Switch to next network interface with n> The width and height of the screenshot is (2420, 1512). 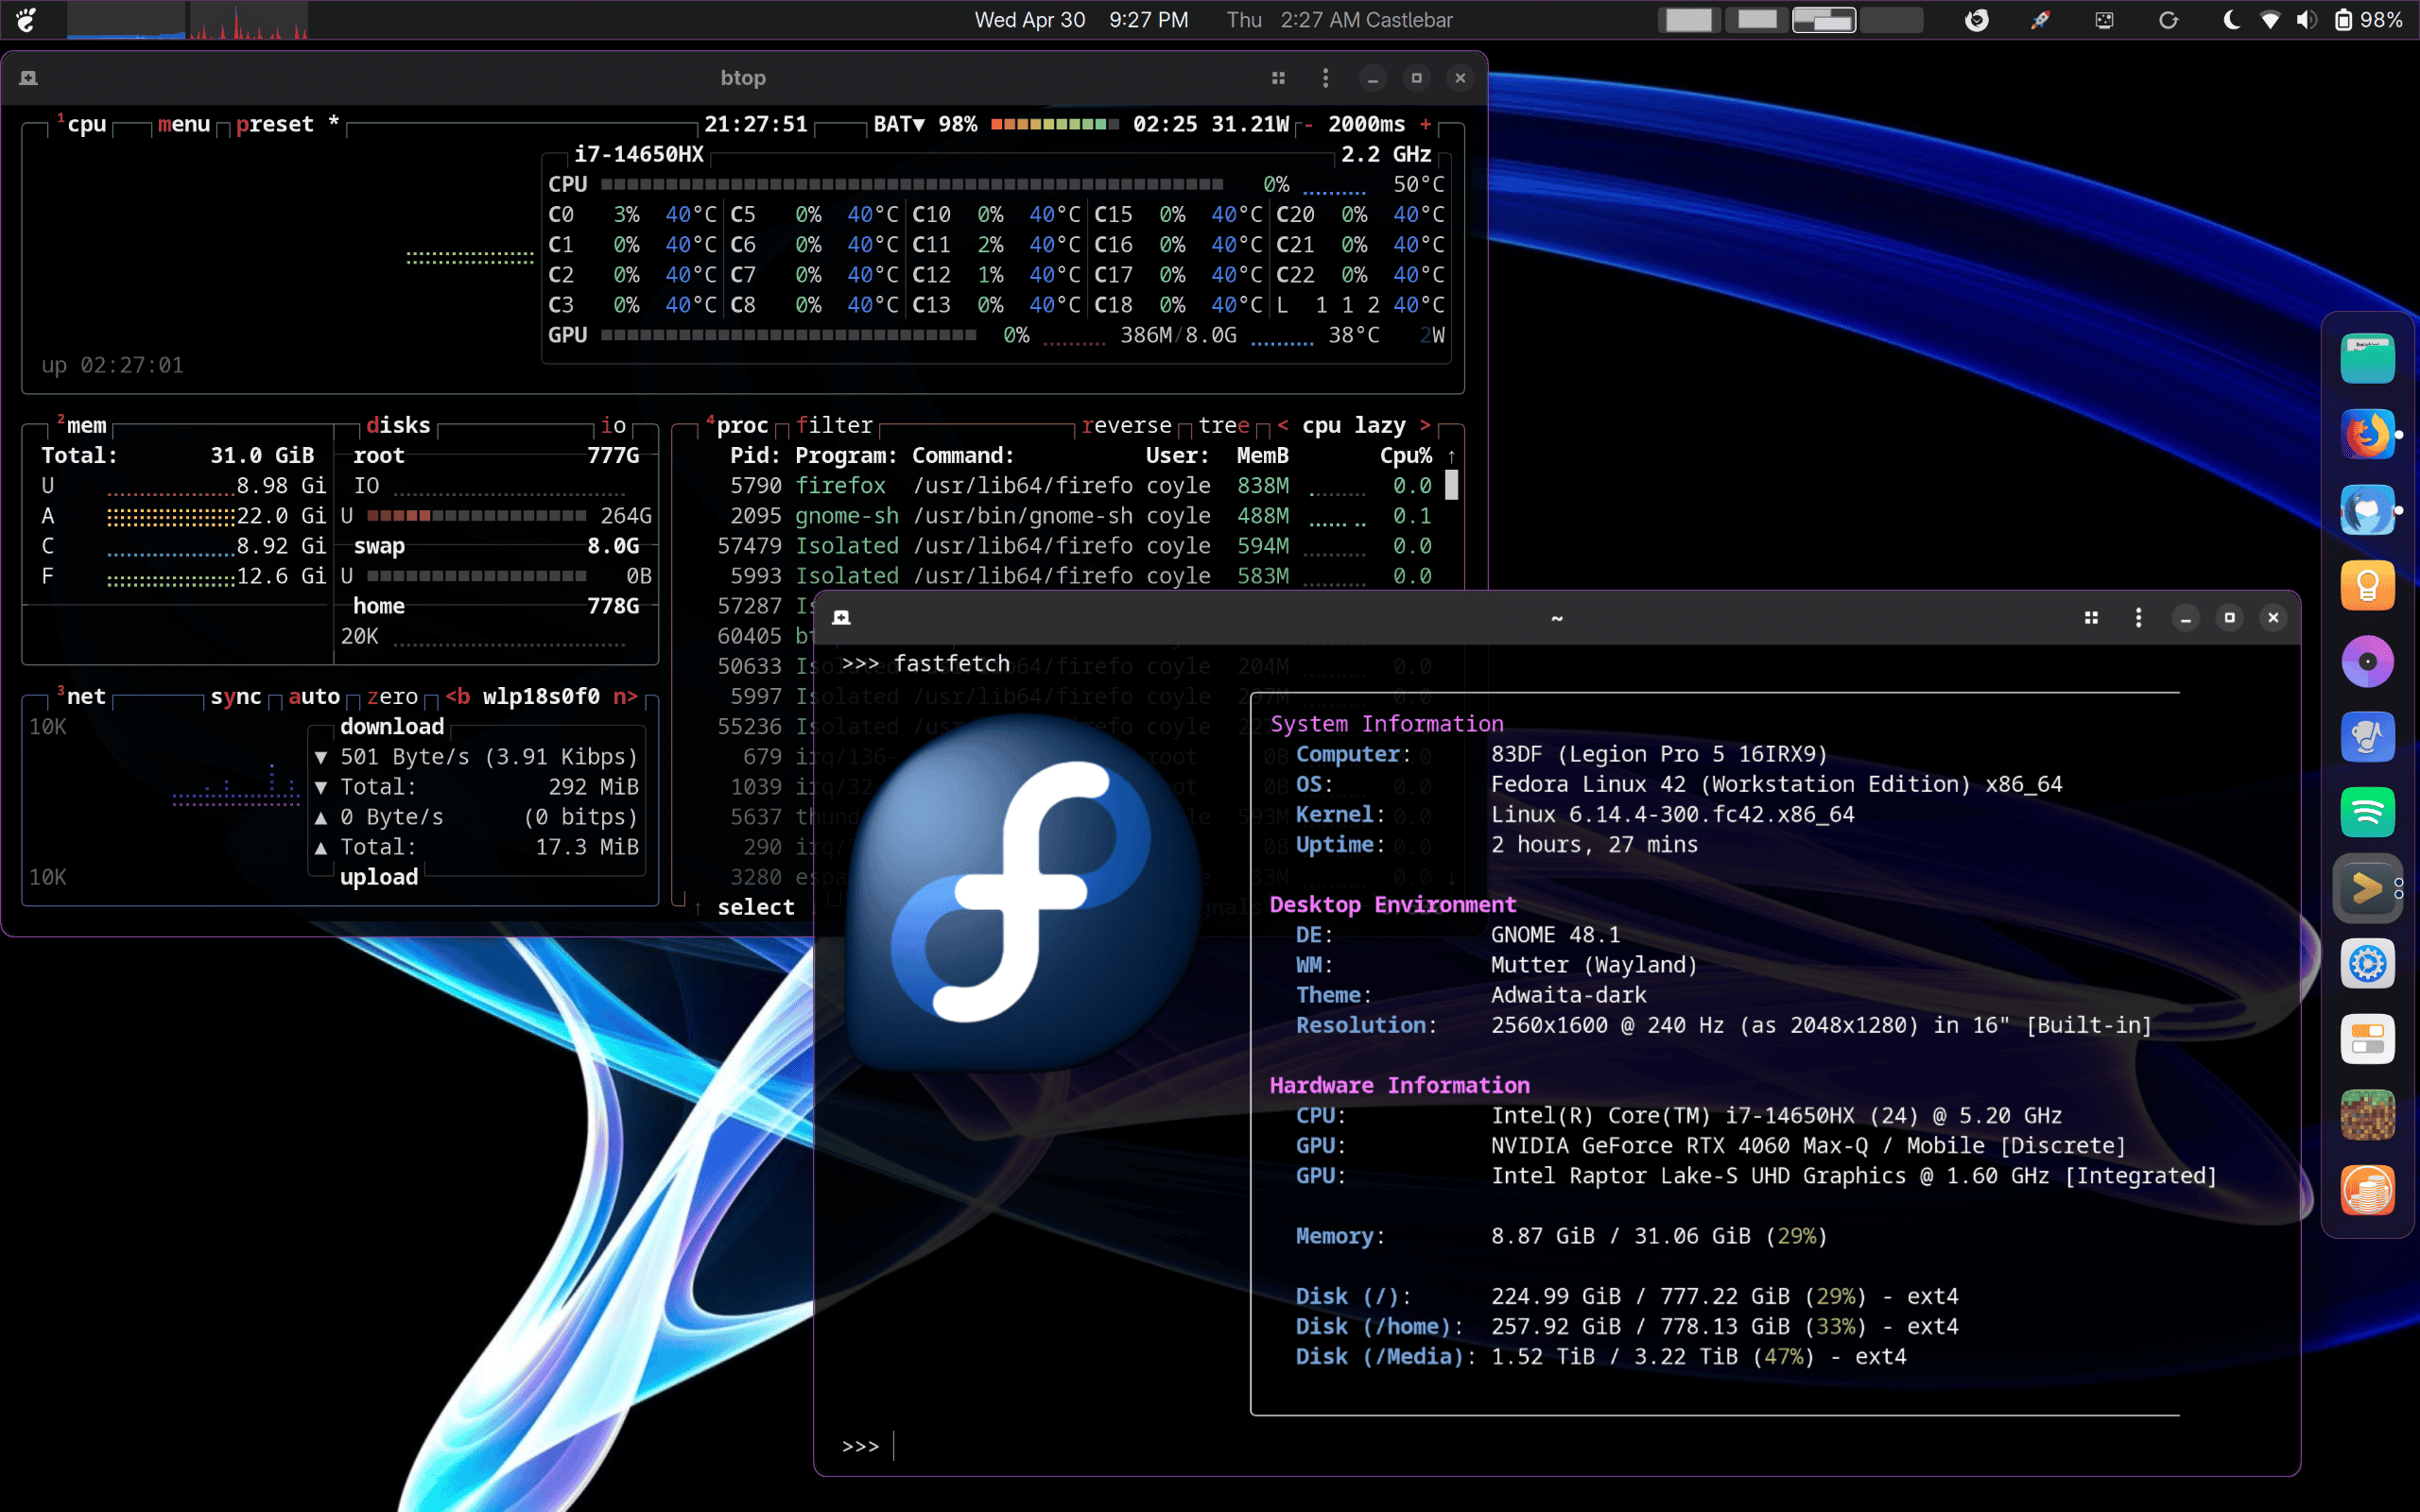pos(625,696)
